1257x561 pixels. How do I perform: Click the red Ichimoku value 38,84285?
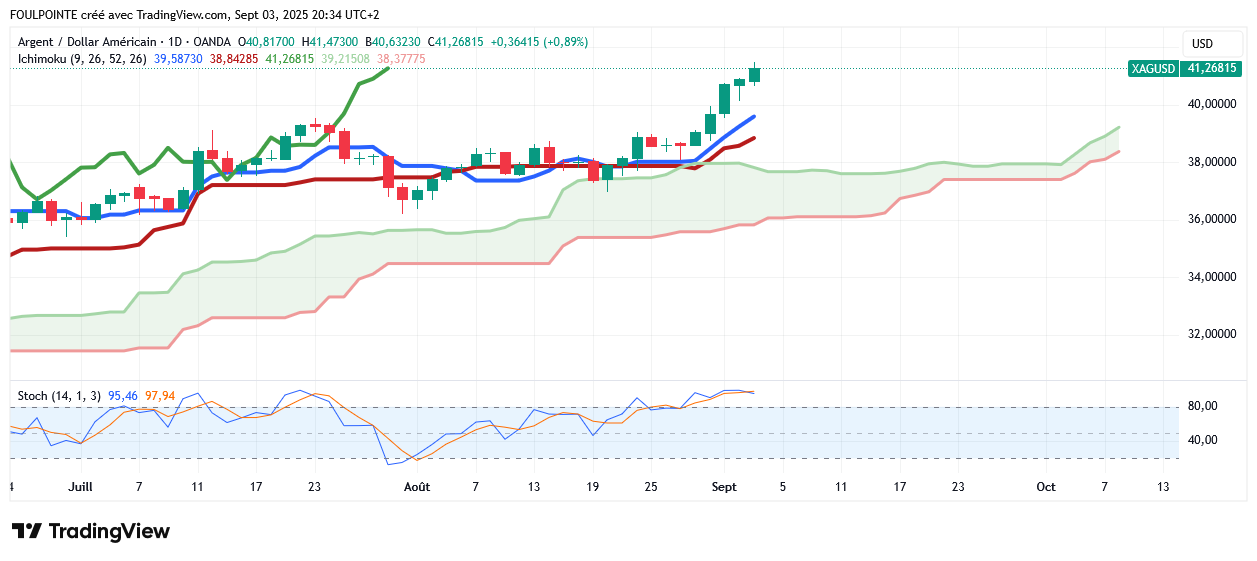coord(234,59)
